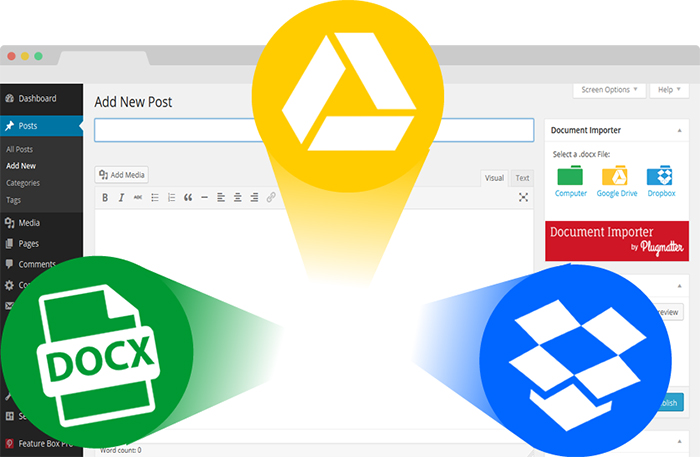This screenshot has width=700, height=457.
Task: Insert a blockquote from the toolbar
Action: tap(188, 198)
